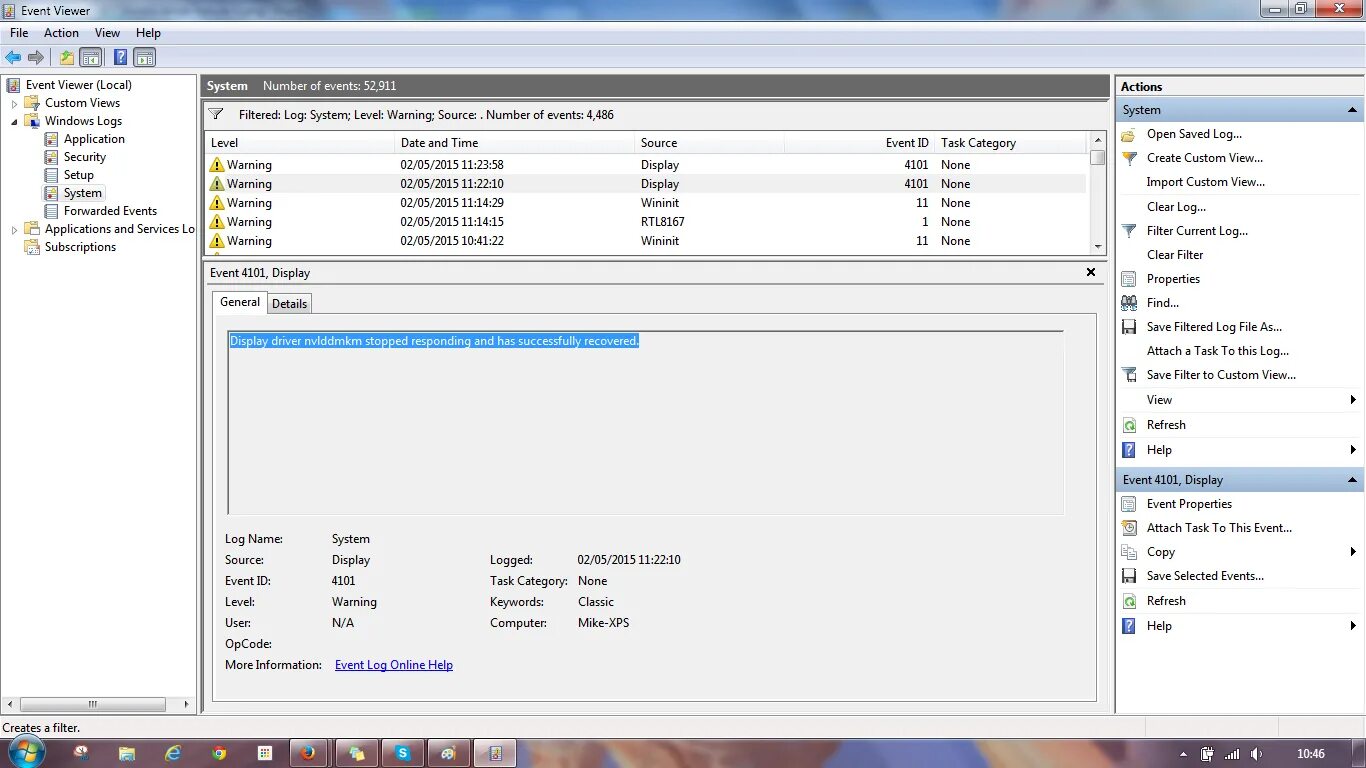Select the Application log

click(x=94, y=139)
